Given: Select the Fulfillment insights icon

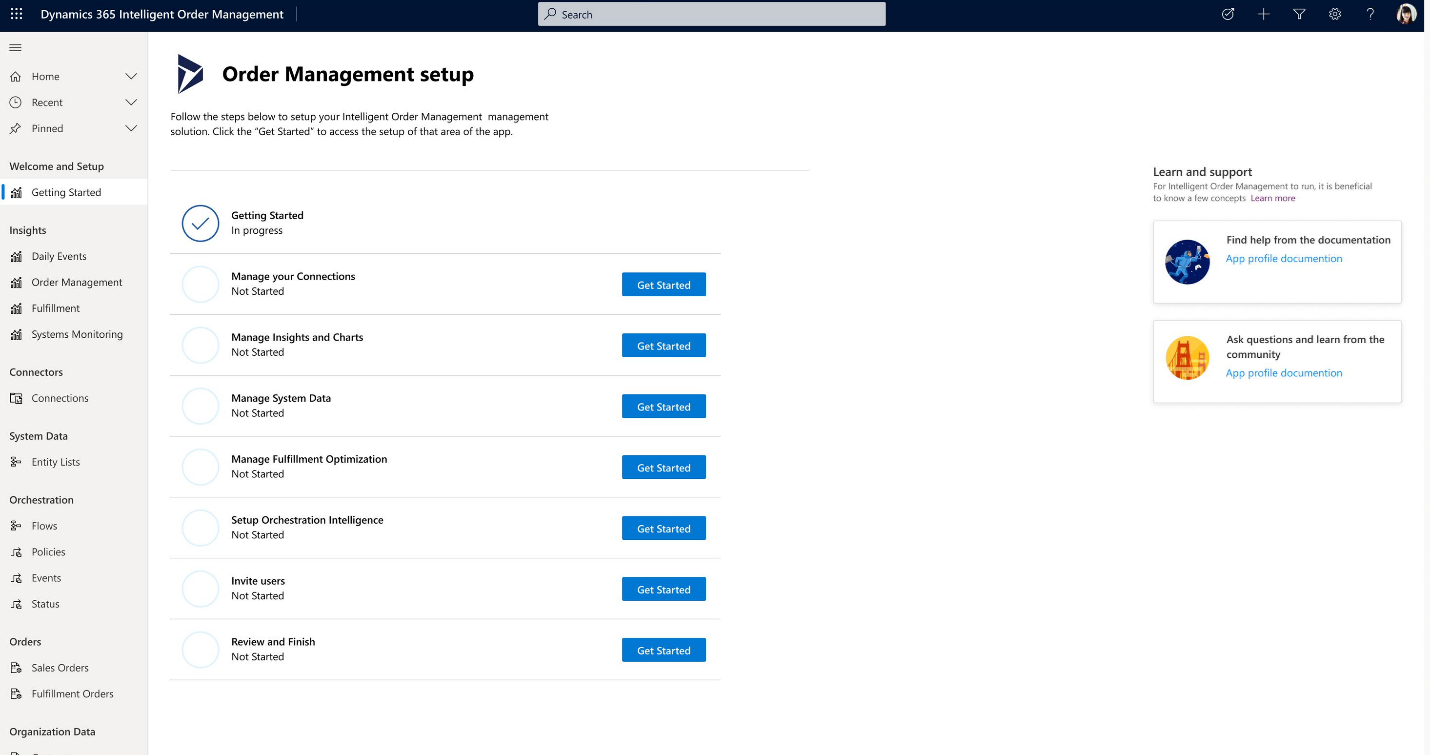Looking at the screenshot, I should point(15,308).
